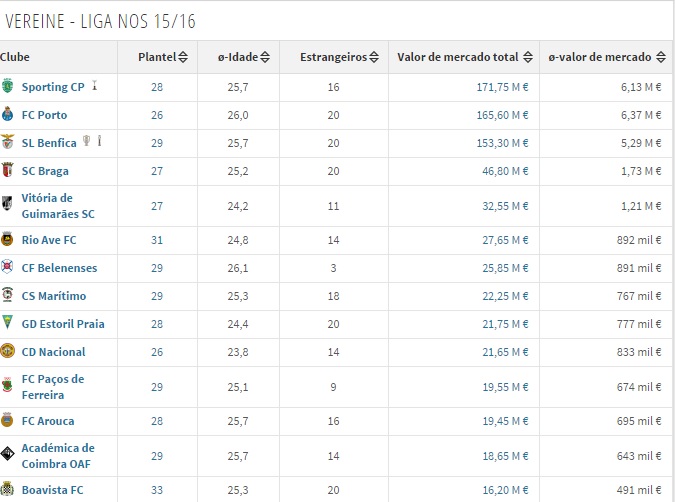The width and height of the screenshot is (675, 502).
Task: Click CF Belenenses foreigners value 3
Action: point(334,268)
